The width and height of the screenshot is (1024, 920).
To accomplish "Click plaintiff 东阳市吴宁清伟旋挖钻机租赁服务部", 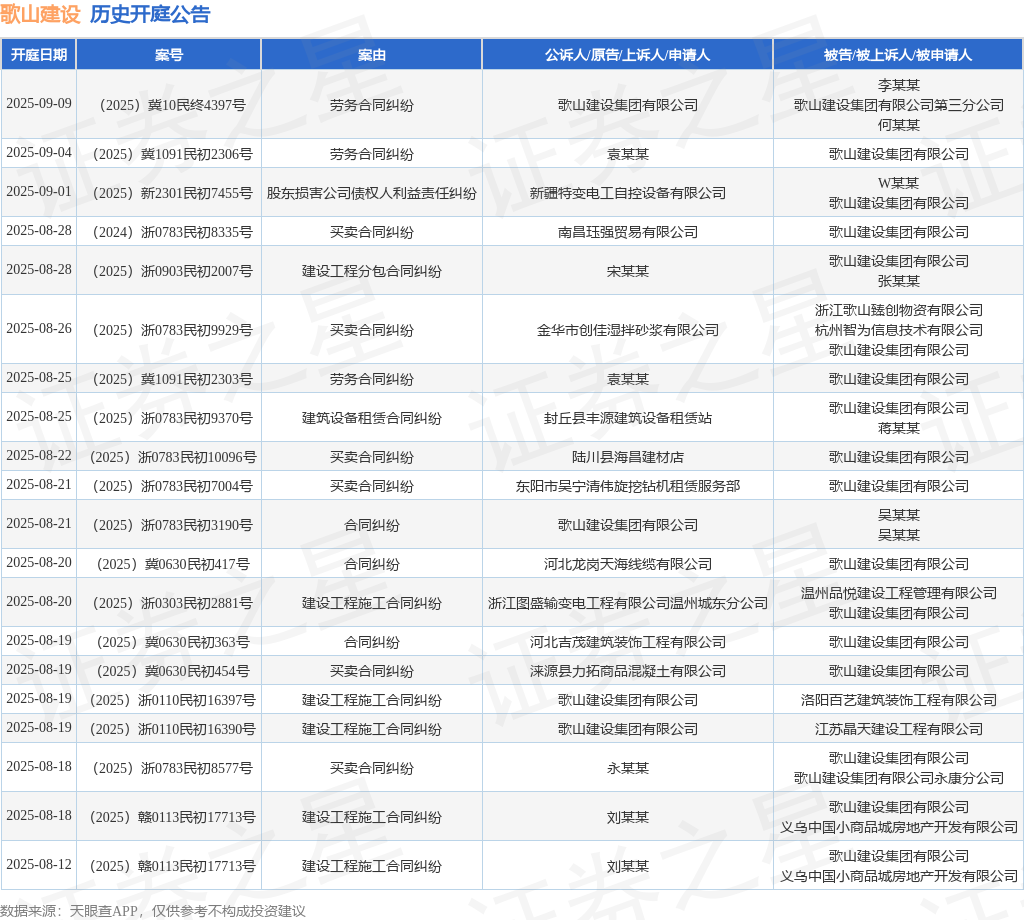I will [x=628, y=486].
